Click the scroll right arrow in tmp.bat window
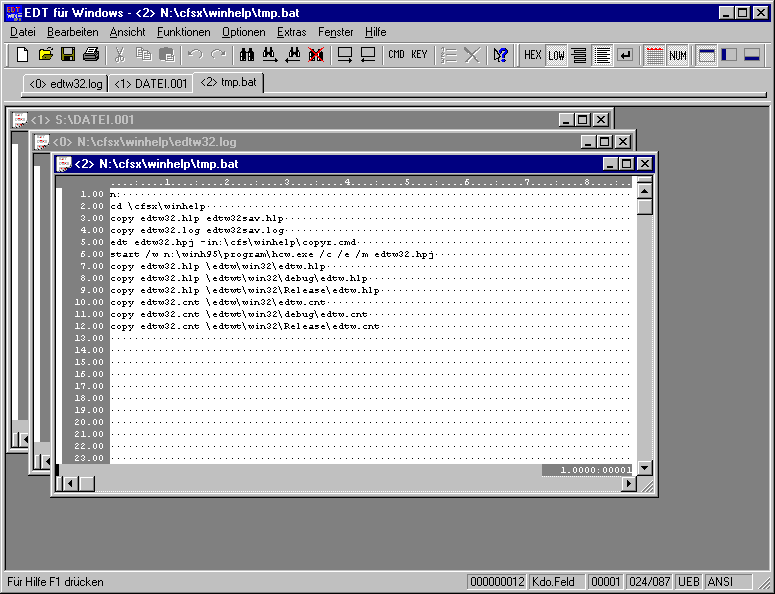Screen dimensions: 775x594 (x=628, y=484)
